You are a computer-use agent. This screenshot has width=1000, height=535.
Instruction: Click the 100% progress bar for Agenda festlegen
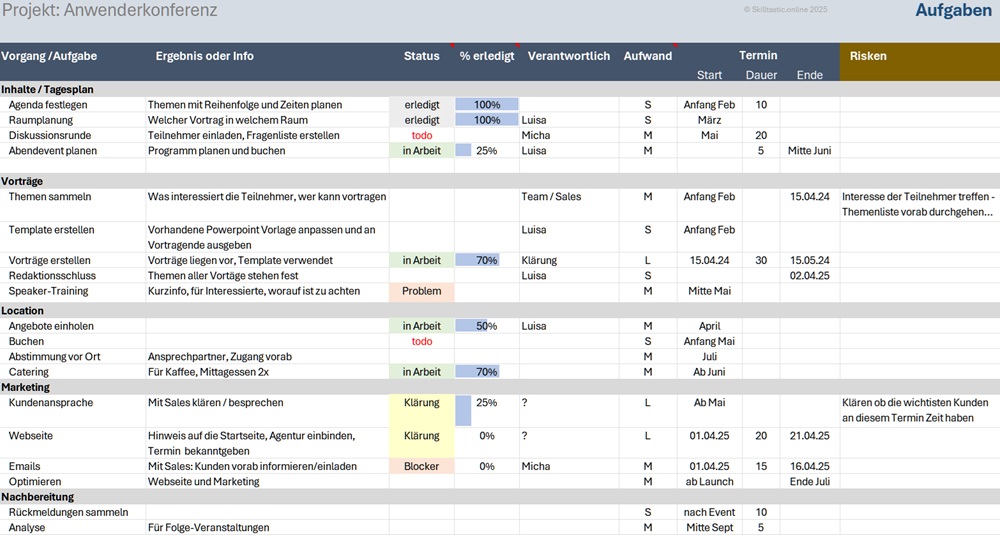(x=487, y=105)
